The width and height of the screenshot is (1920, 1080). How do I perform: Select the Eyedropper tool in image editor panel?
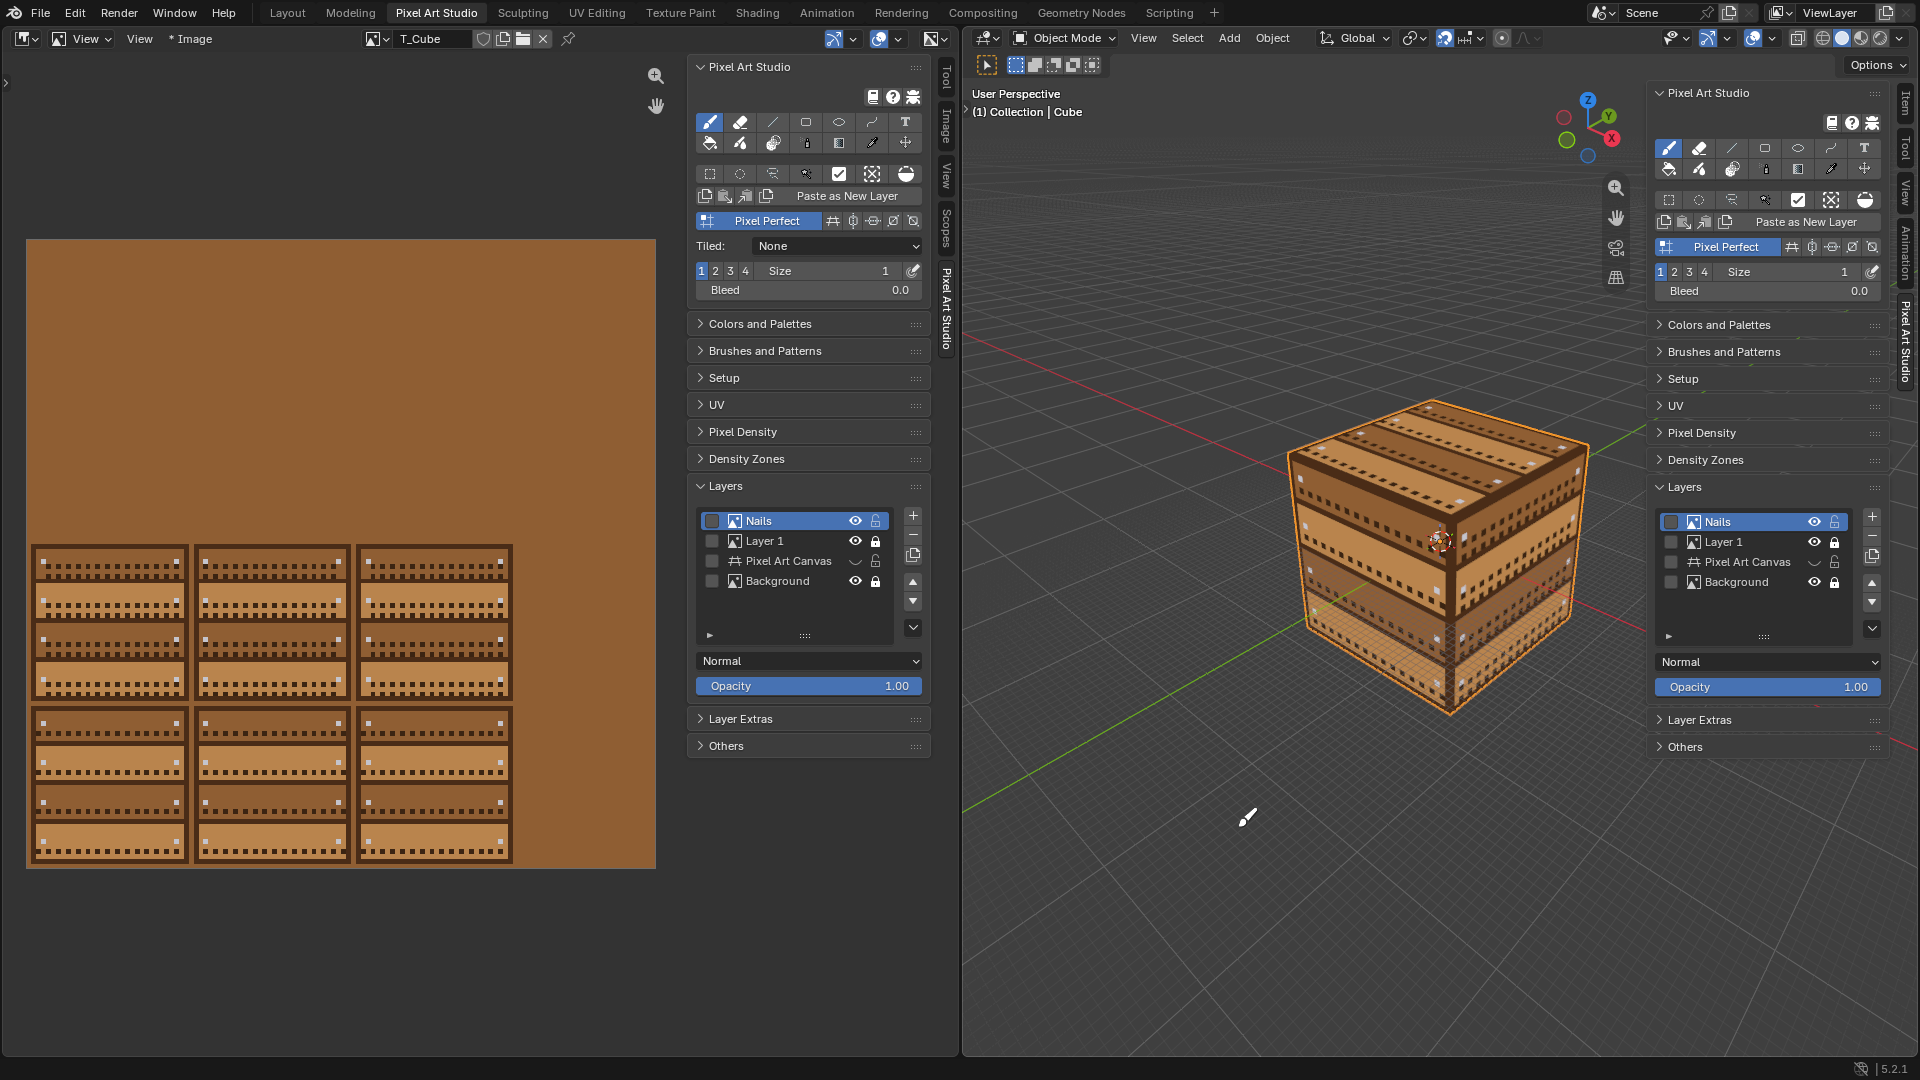click(872, 143)
